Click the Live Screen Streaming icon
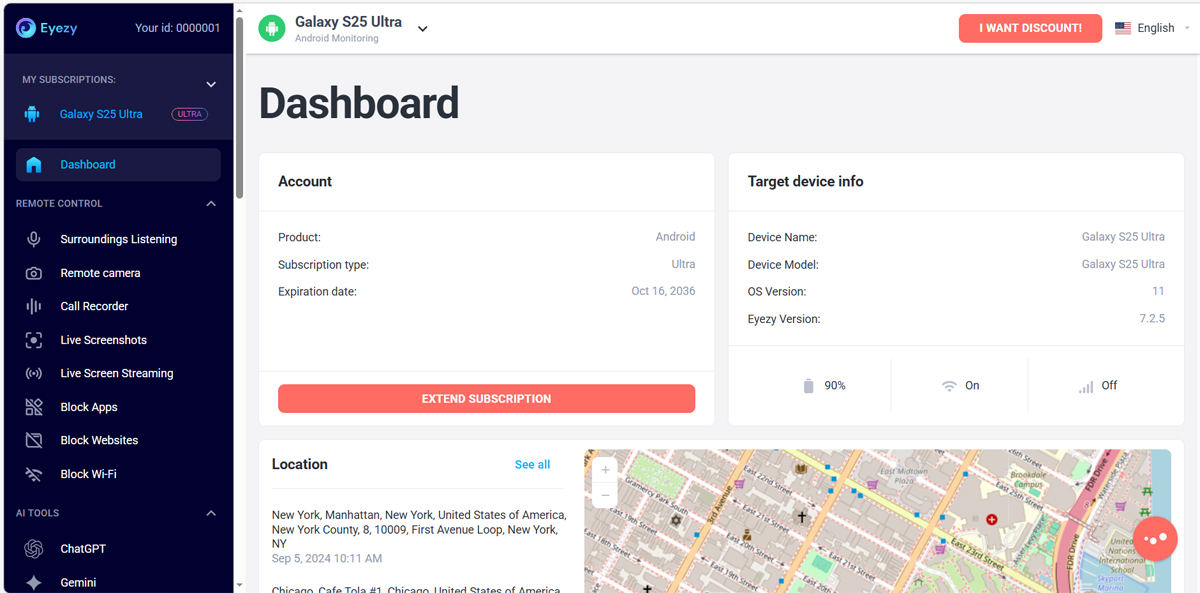1200x593 pixels. [x=34, y=373]
